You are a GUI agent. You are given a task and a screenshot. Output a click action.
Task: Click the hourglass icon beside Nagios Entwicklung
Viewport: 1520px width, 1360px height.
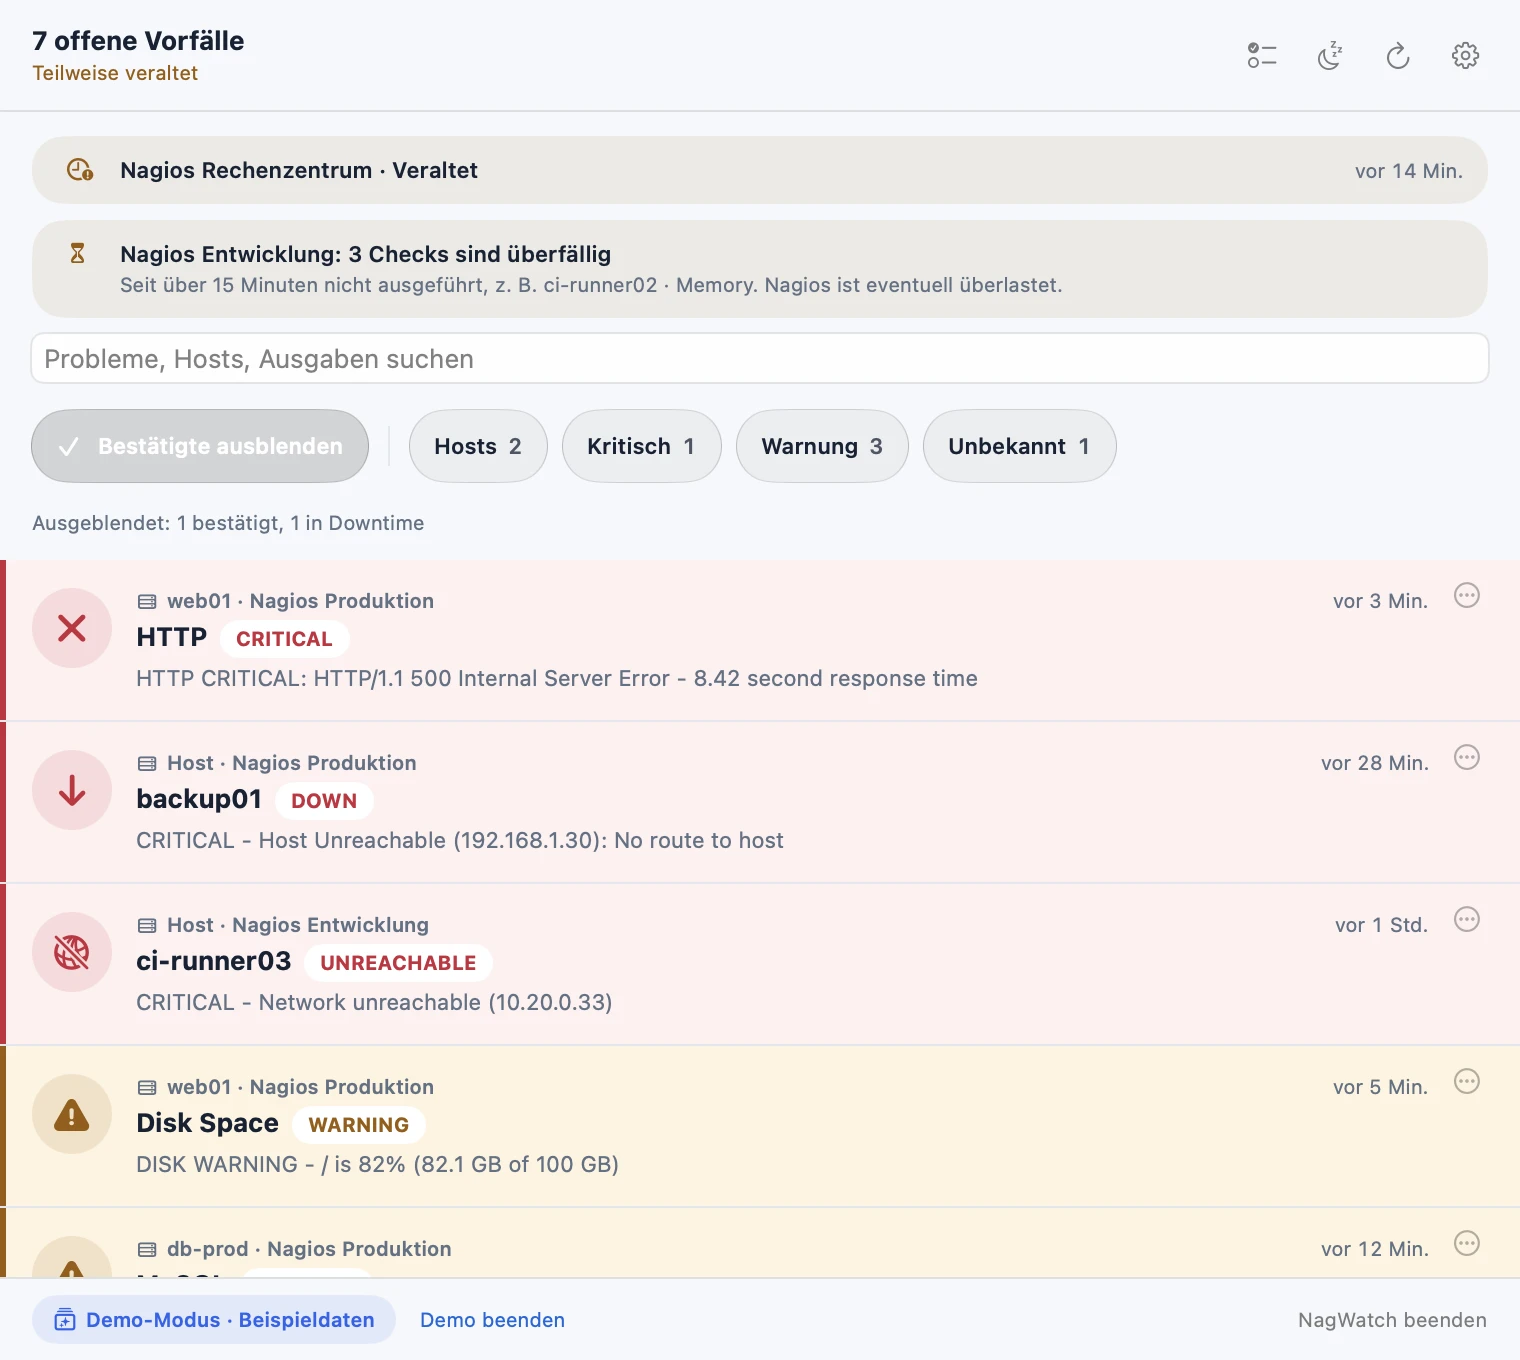[x=78, y=253]
